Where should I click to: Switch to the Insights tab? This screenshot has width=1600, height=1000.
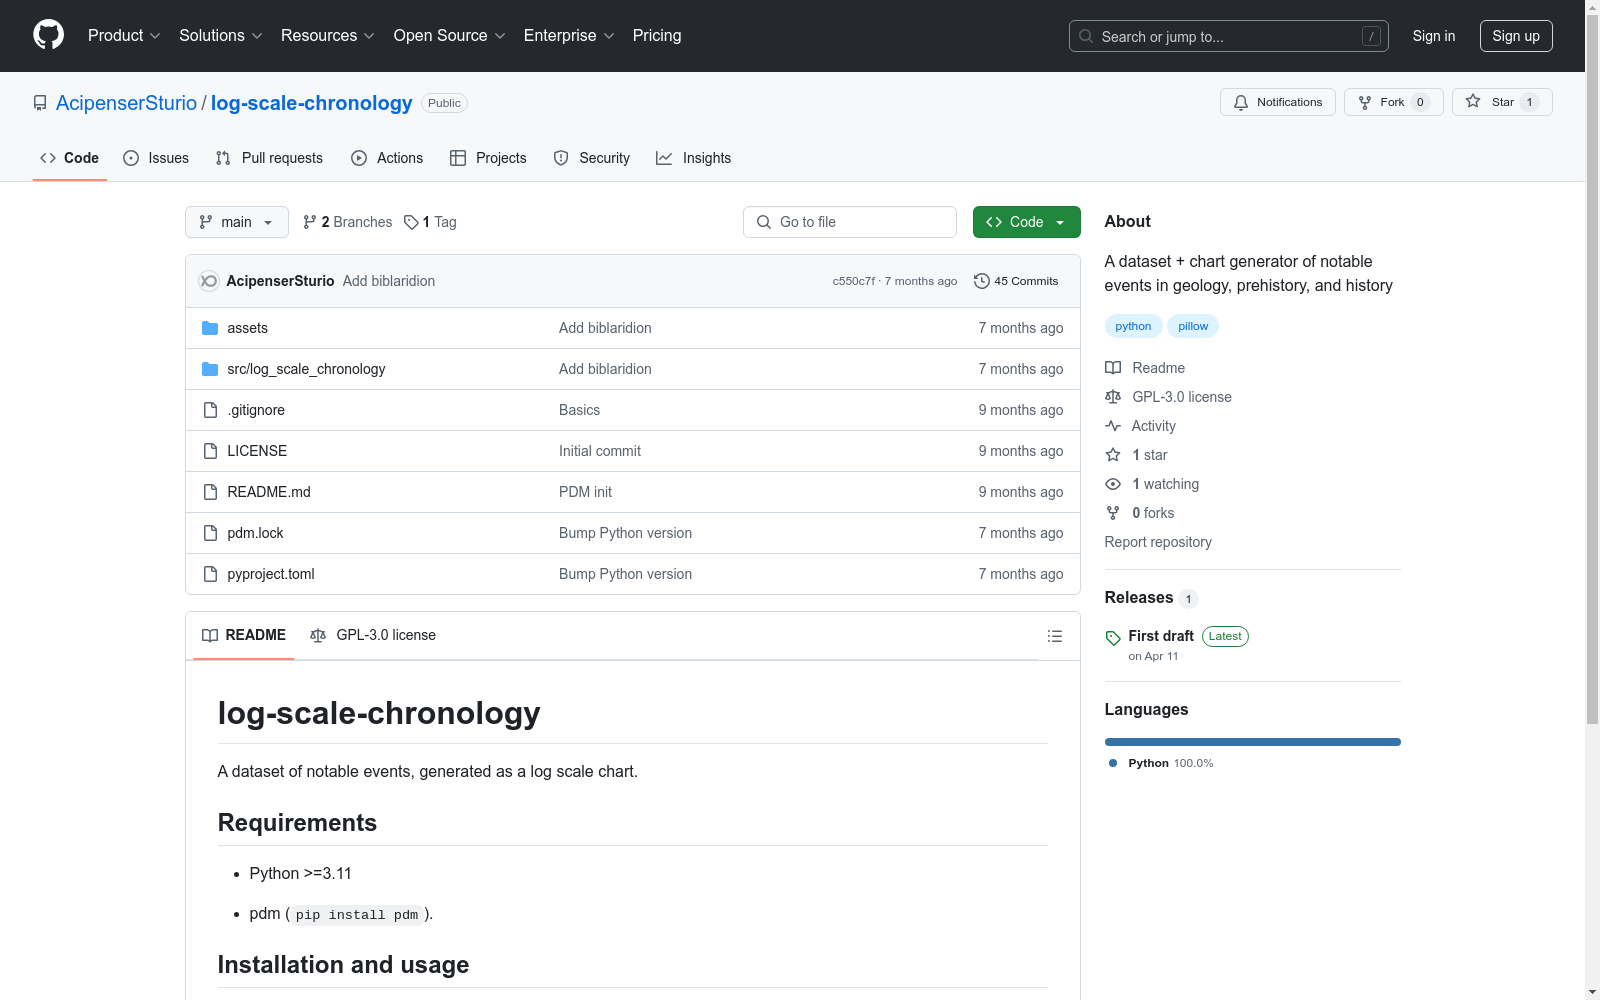(x=694, y=158)
